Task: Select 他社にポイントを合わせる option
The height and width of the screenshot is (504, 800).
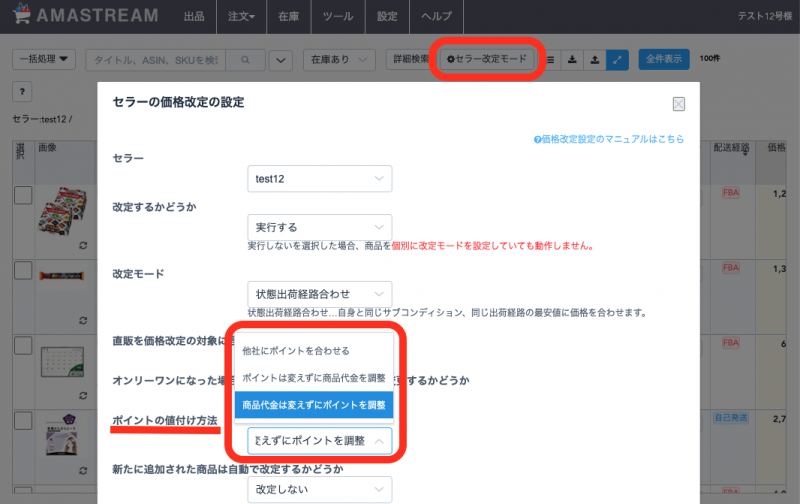Action: (314, 350)
